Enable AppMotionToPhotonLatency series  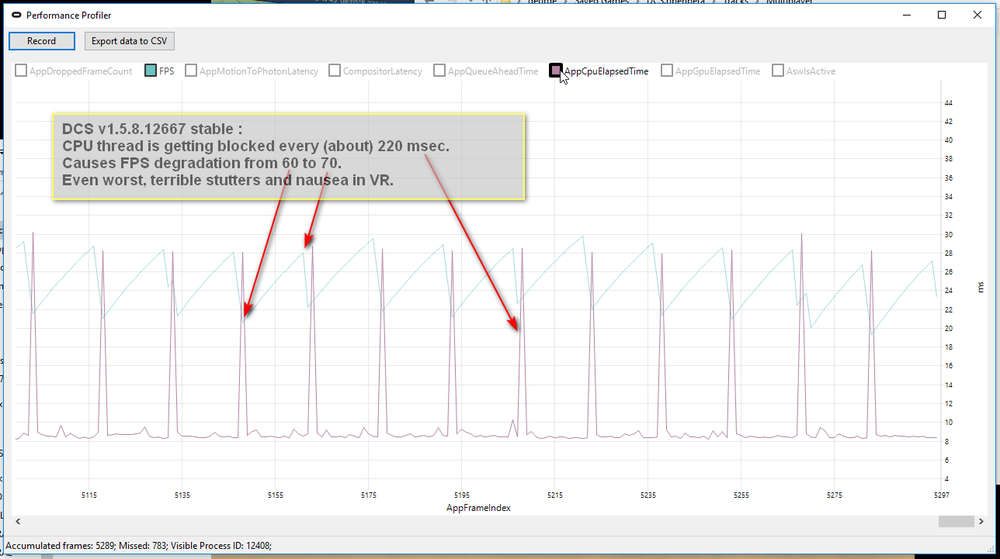click(191, 70)
